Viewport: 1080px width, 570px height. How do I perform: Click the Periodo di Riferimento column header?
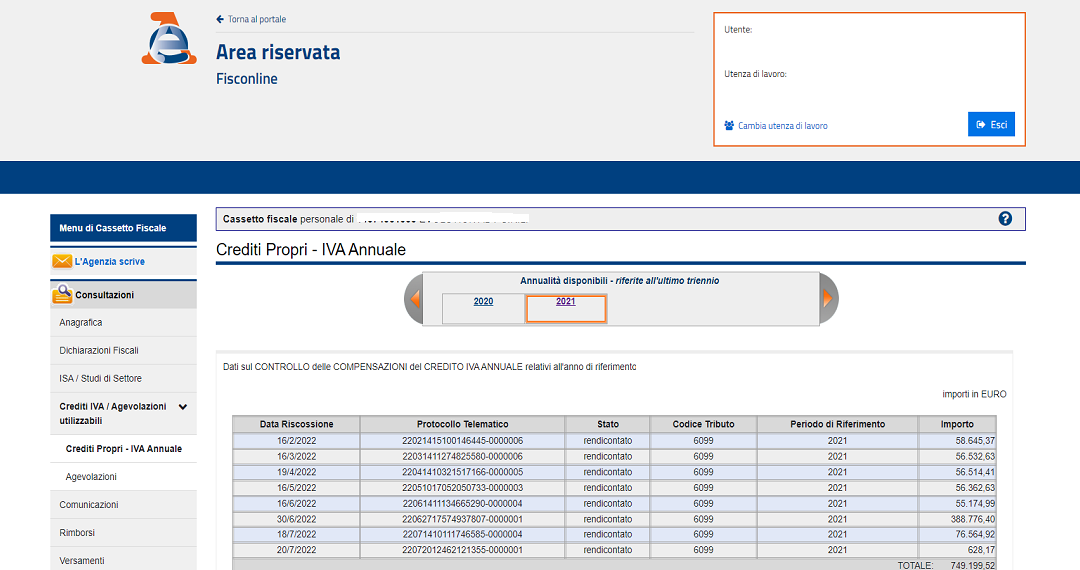838,424
